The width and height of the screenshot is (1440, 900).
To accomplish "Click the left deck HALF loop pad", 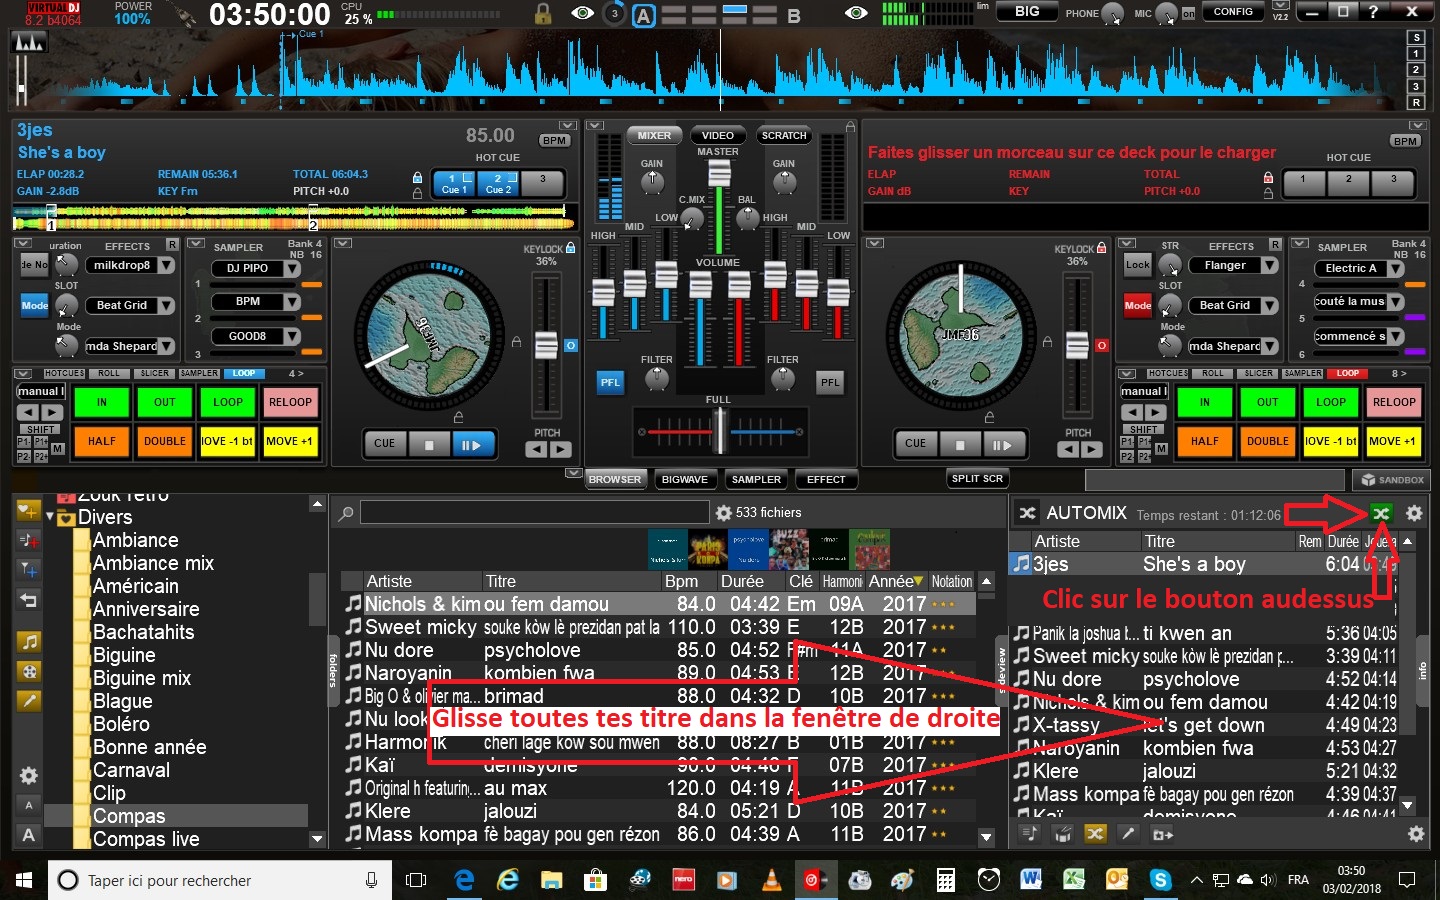I will tap(101, 441).
